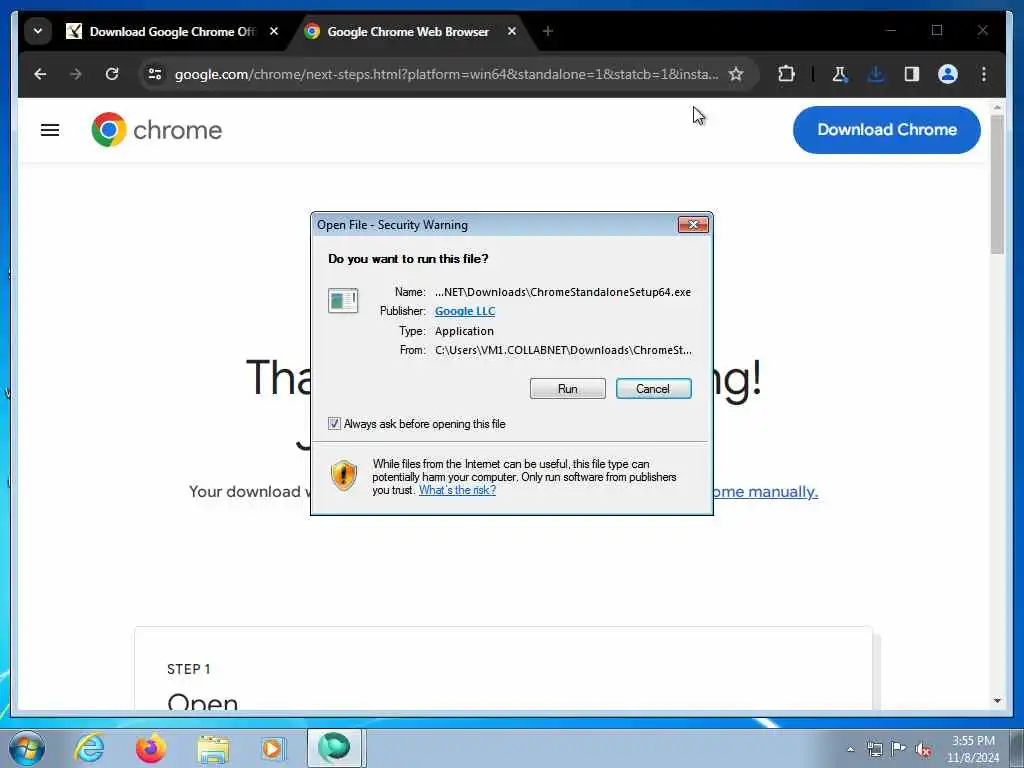Viewport: 1024px width, 768px height.
Task: Click the application file icon in dialog
Action: 343,301
